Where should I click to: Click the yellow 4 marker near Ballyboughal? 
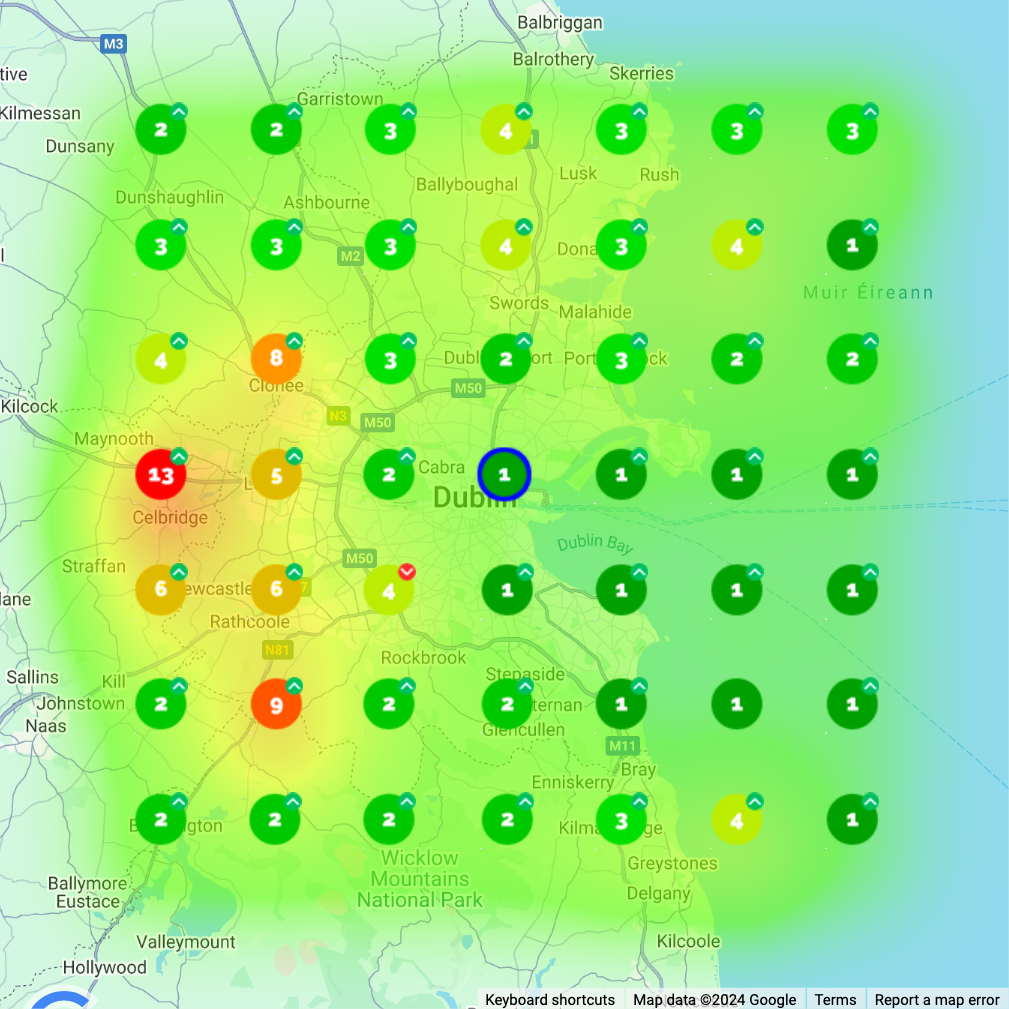tap(506, 129)
